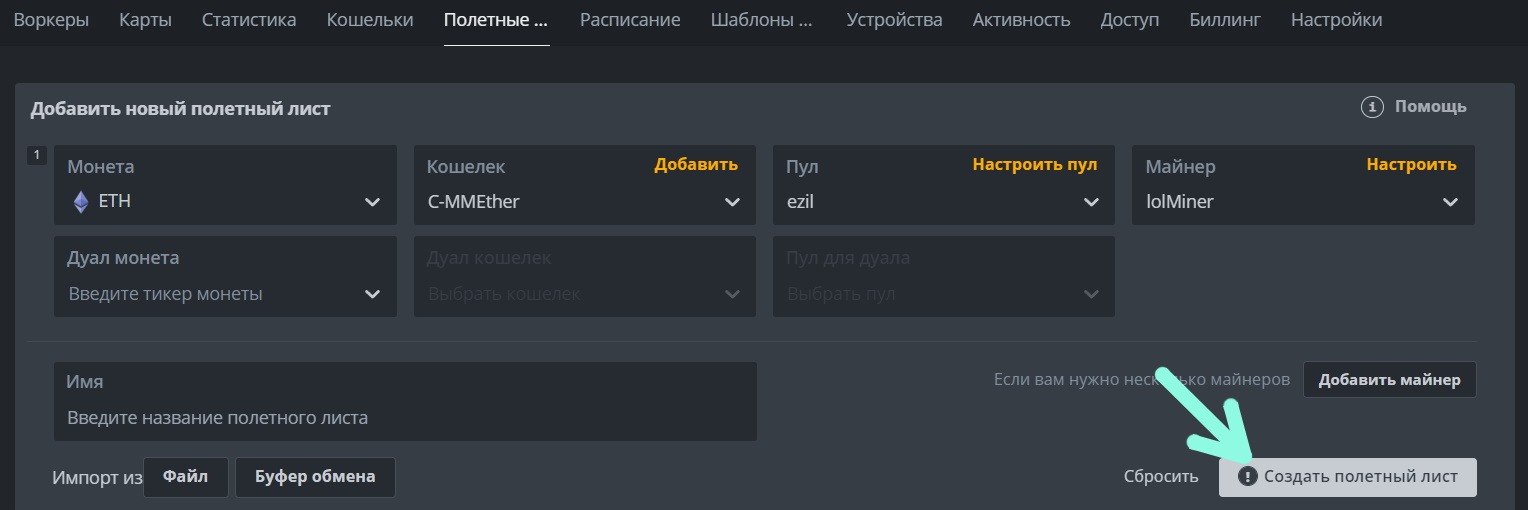This screenshot has height=510, width=1528.
Task: Click Добавить link in Кошелек field
Action: pos(696,165)
